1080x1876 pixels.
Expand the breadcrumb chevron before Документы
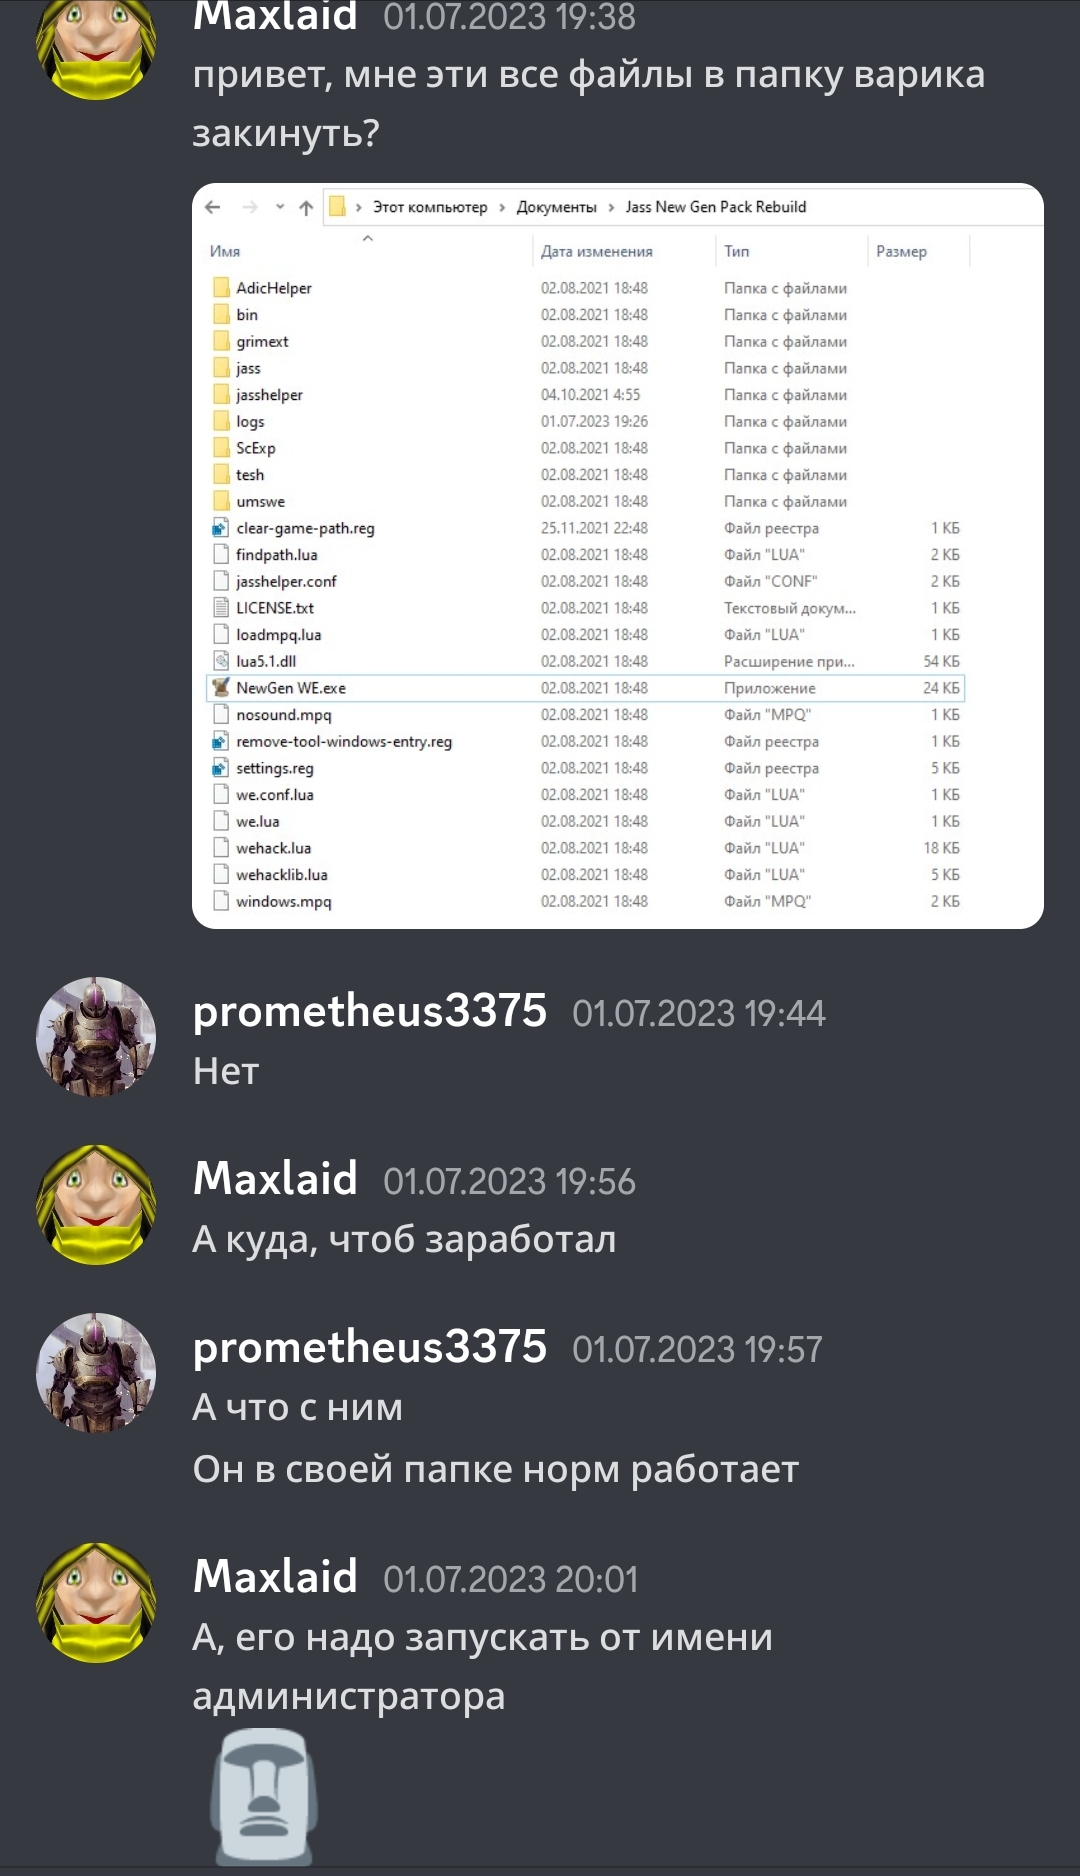pyautogui.click(x=502, y=207)
